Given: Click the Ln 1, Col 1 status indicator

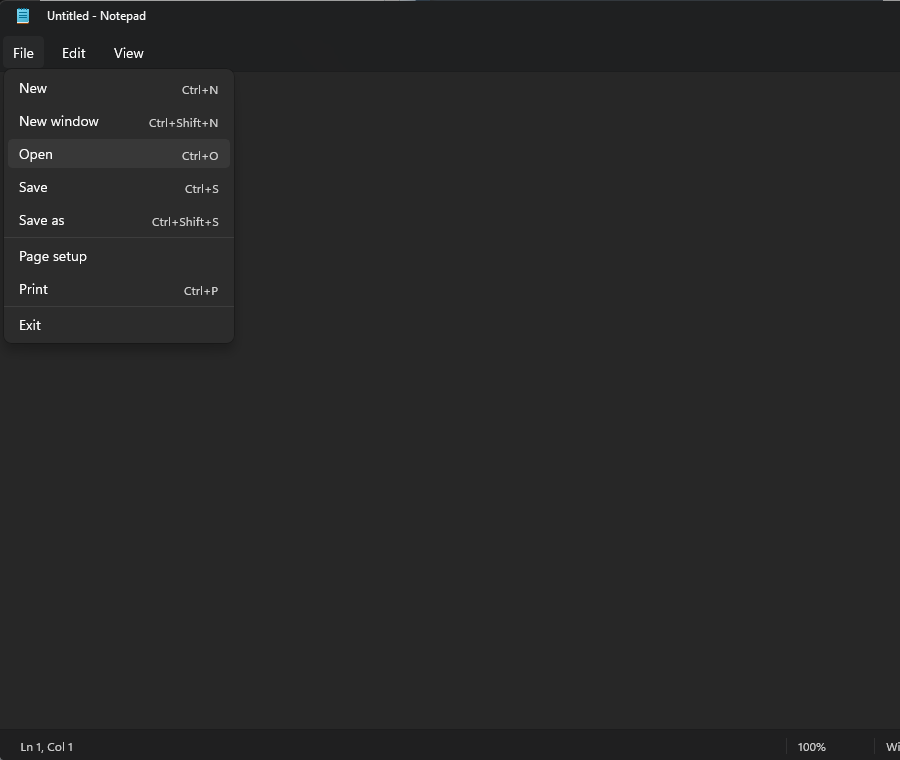Looking at the screenshot, I should click(x=46, y=747).
